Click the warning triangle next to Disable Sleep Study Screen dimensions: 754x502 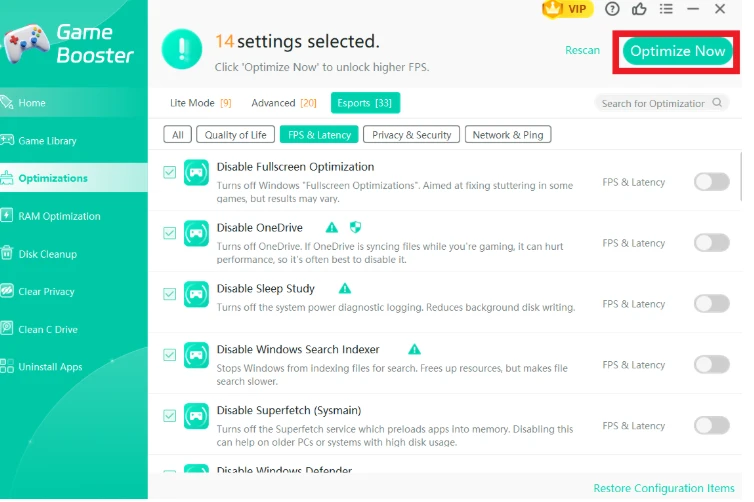(345, 289)
